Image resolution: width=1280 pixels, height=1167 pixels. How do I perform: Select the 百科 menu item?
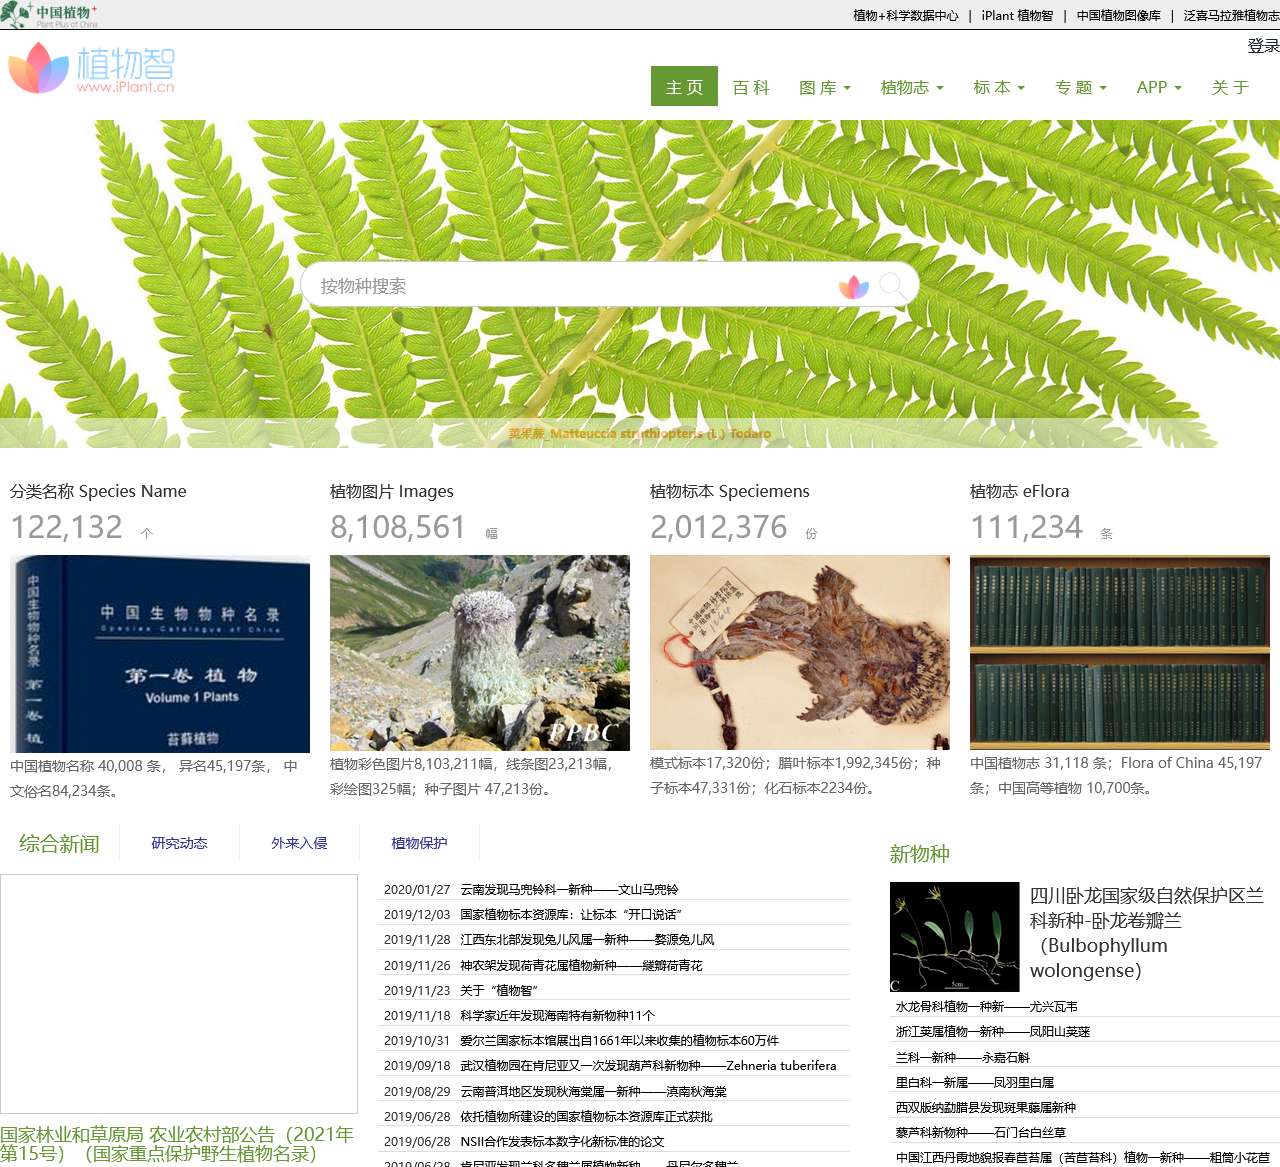[x=751, y=87]
